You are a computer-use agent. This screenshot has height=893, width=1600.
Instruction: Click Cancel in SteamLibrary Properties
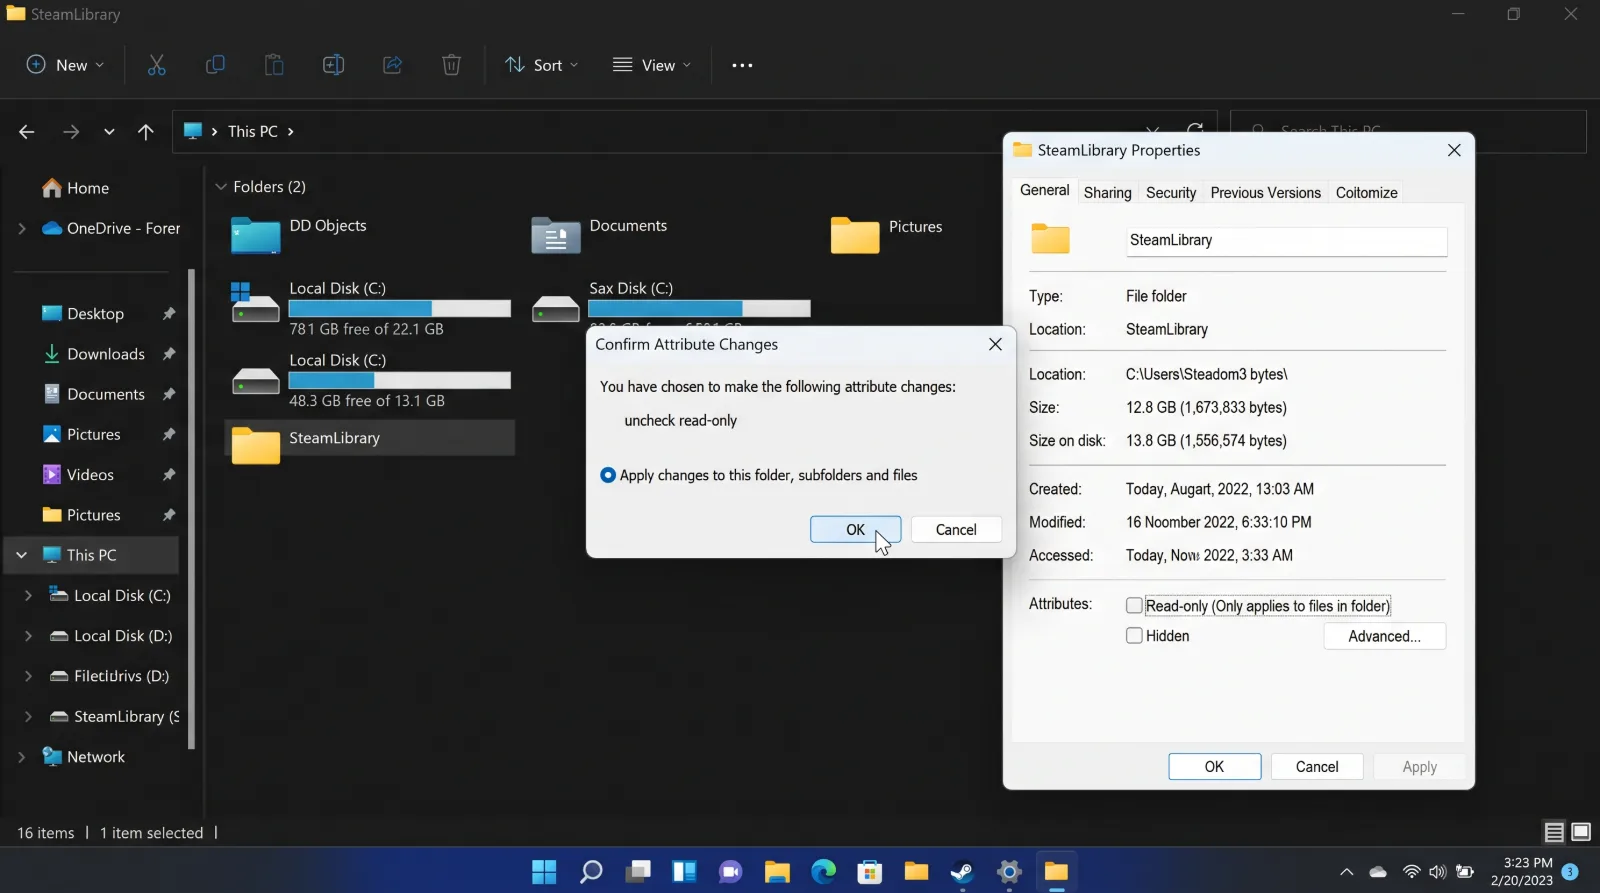tap(1317, 767)
